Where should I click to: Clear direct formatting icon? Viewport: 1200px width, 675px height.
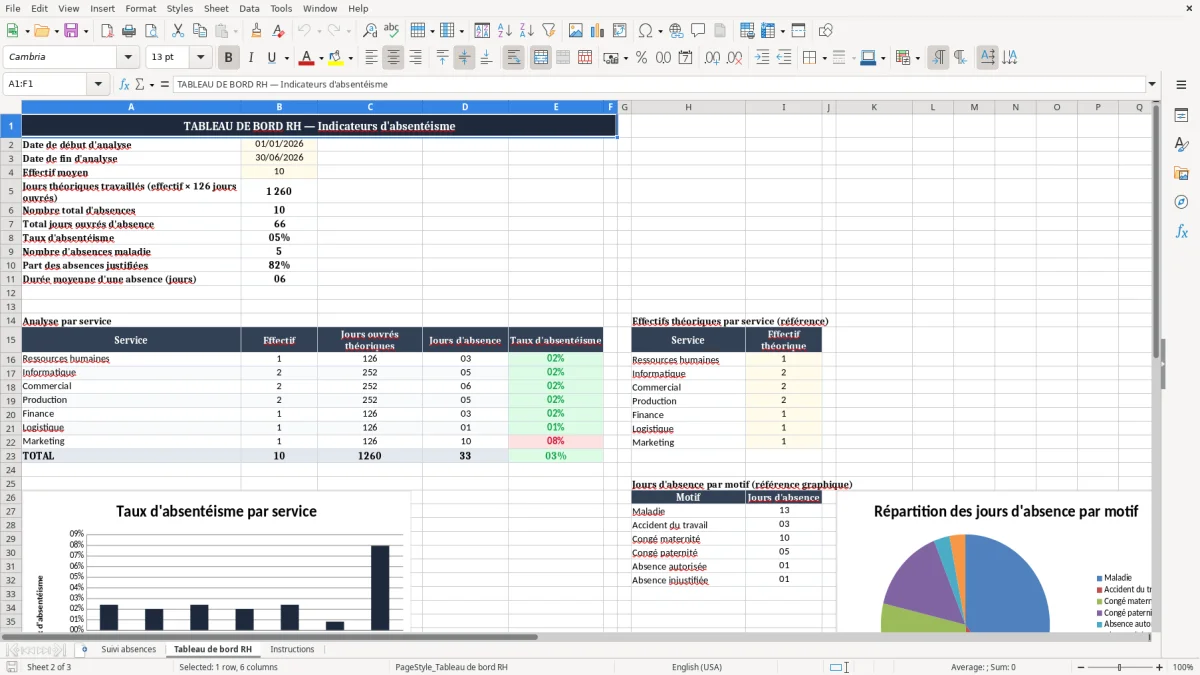[x=278, y=31]
